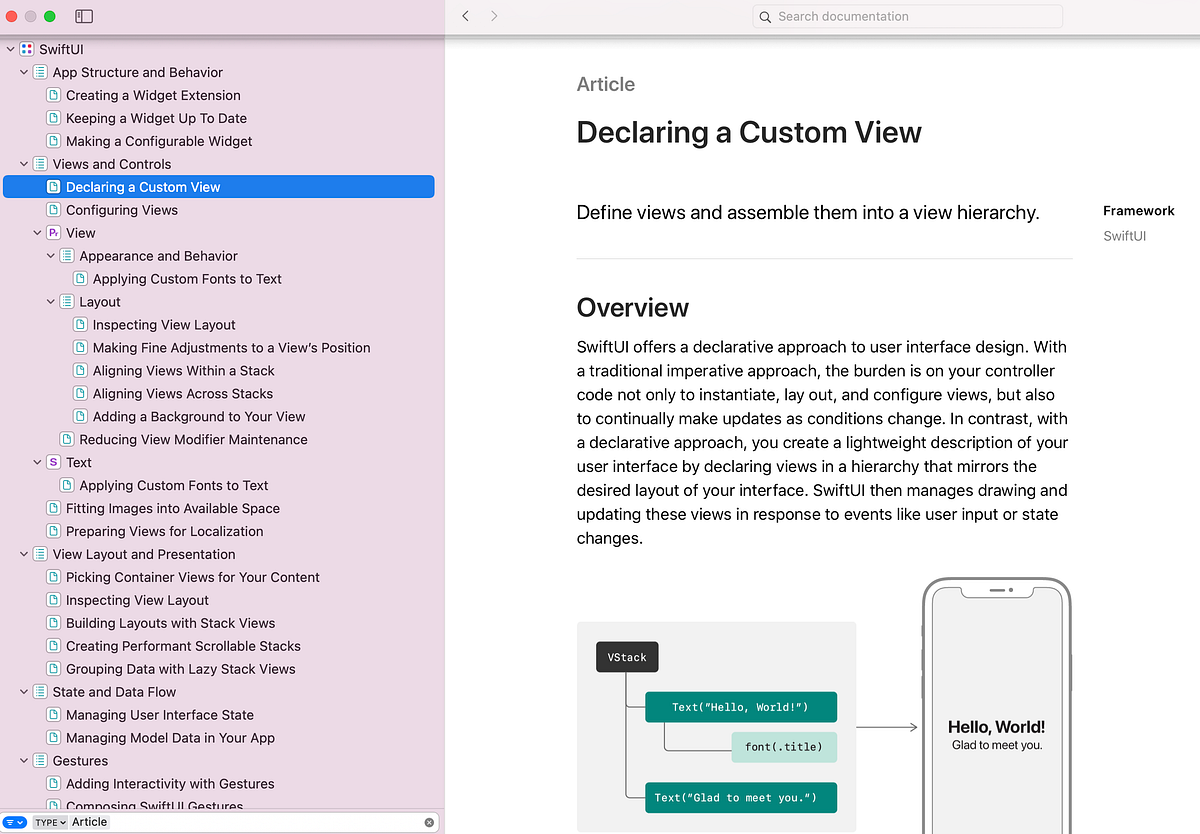Open the TYPE dropdown in the filter bar
The height and width of the screenshot is (834, 1200).
pyautogui.click(x=49, y=821)
